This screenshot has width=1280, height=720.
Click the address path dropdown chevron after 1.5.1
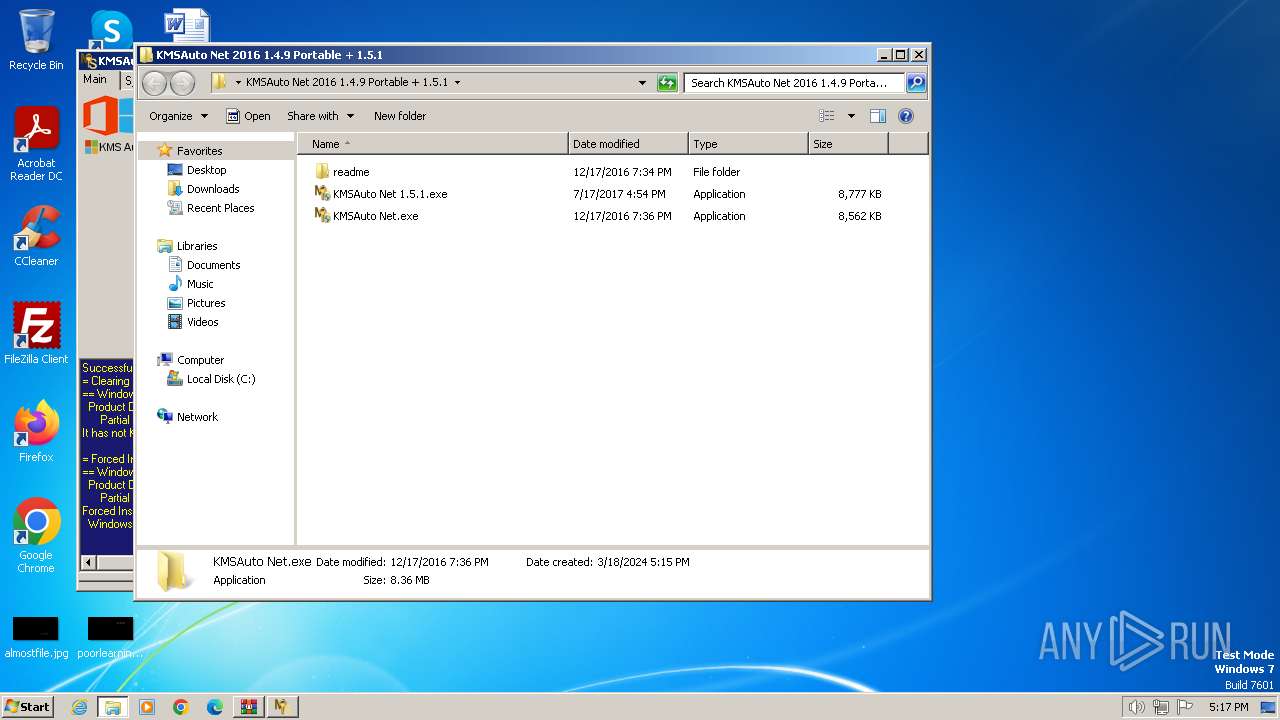click(x=457, y=83)
